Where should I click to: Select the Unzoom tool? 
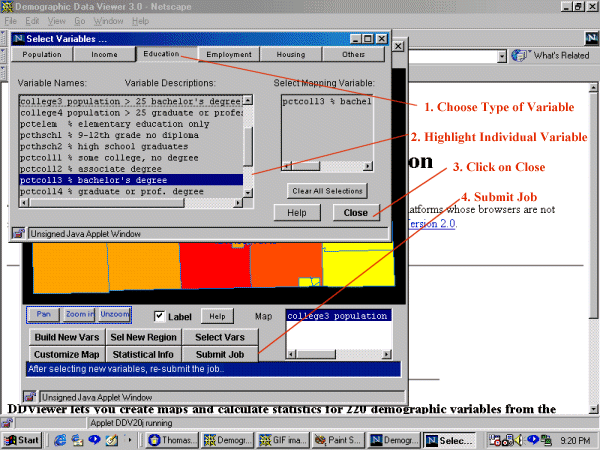(x=114, y=314)
